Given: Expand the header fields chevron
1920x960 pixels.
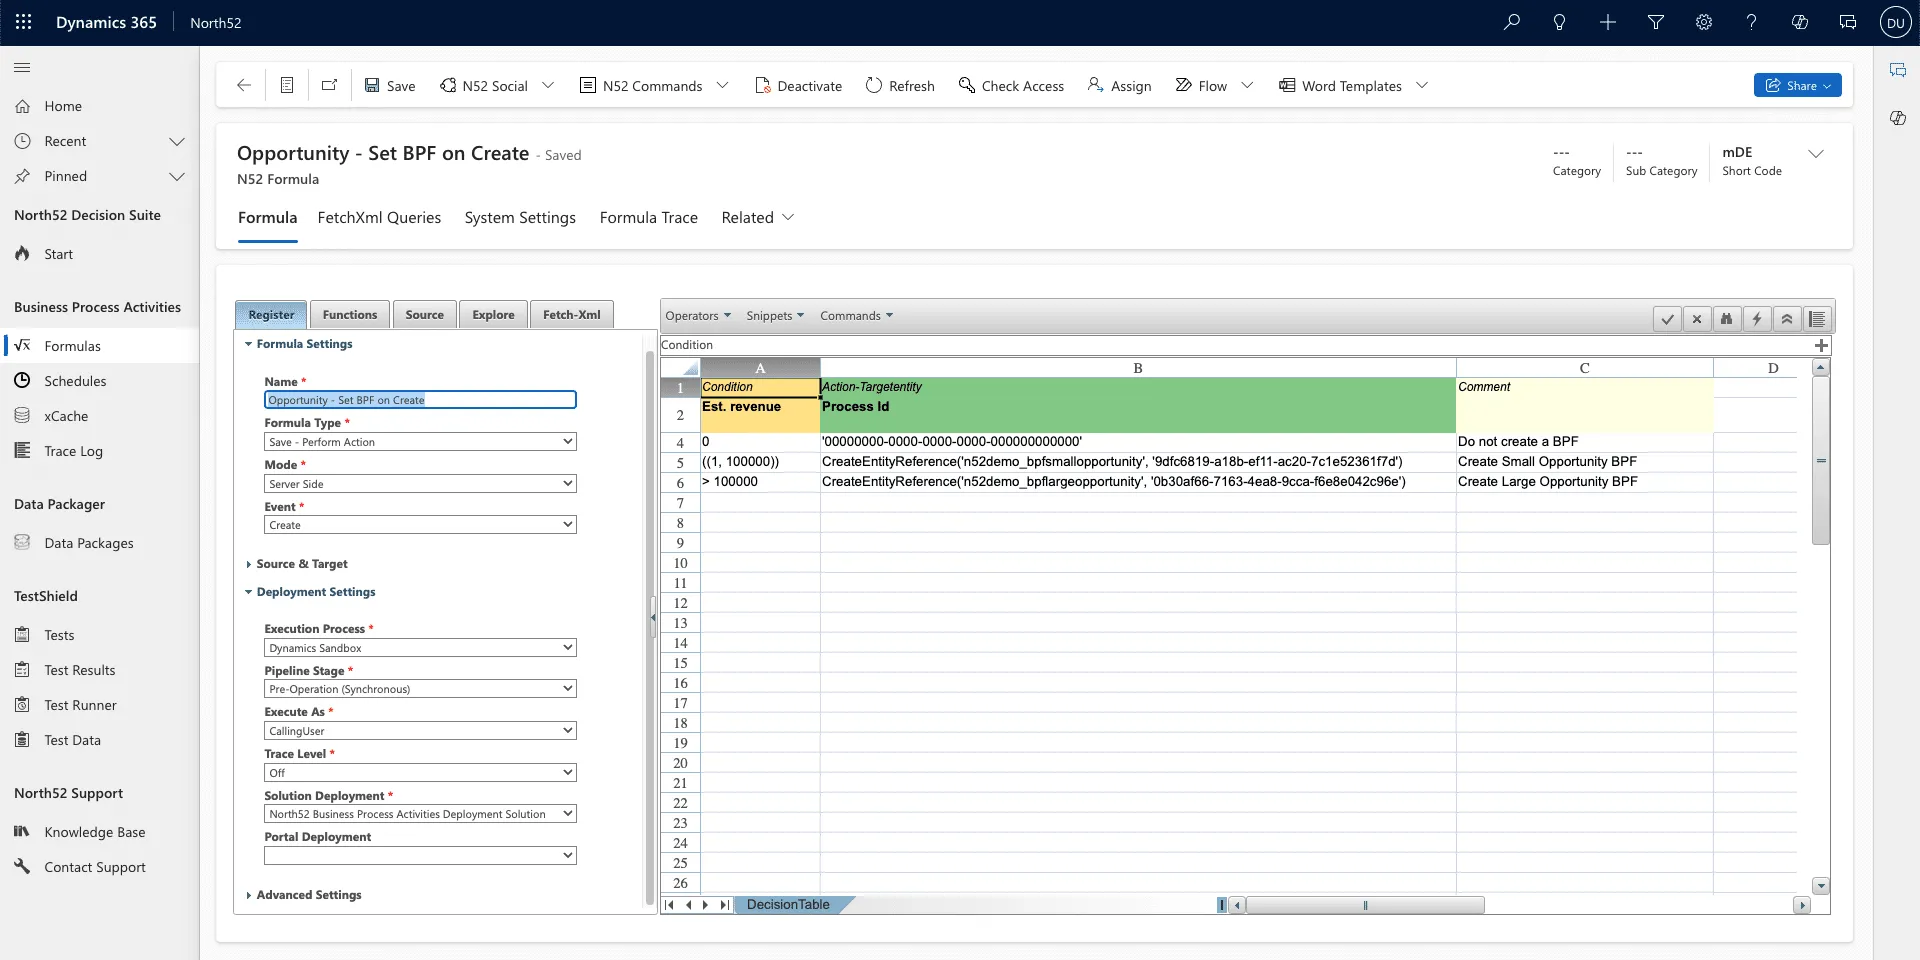Looking at the screenshot, I should pyautogui.click(x=1816, y=153).
